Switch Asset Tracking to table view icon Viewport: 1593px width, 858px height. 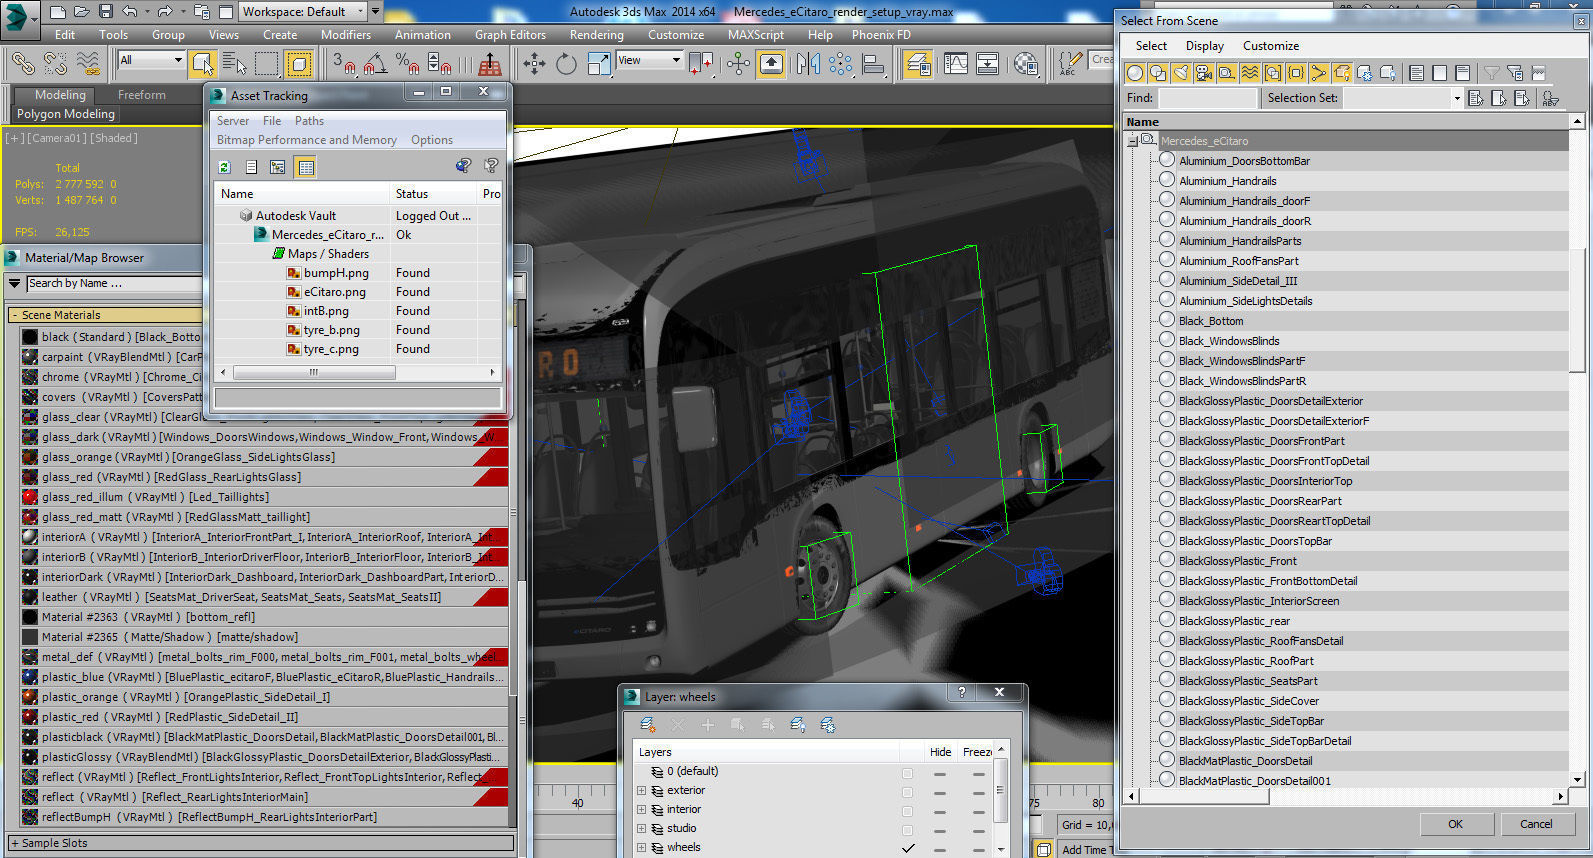pos(306,167)
